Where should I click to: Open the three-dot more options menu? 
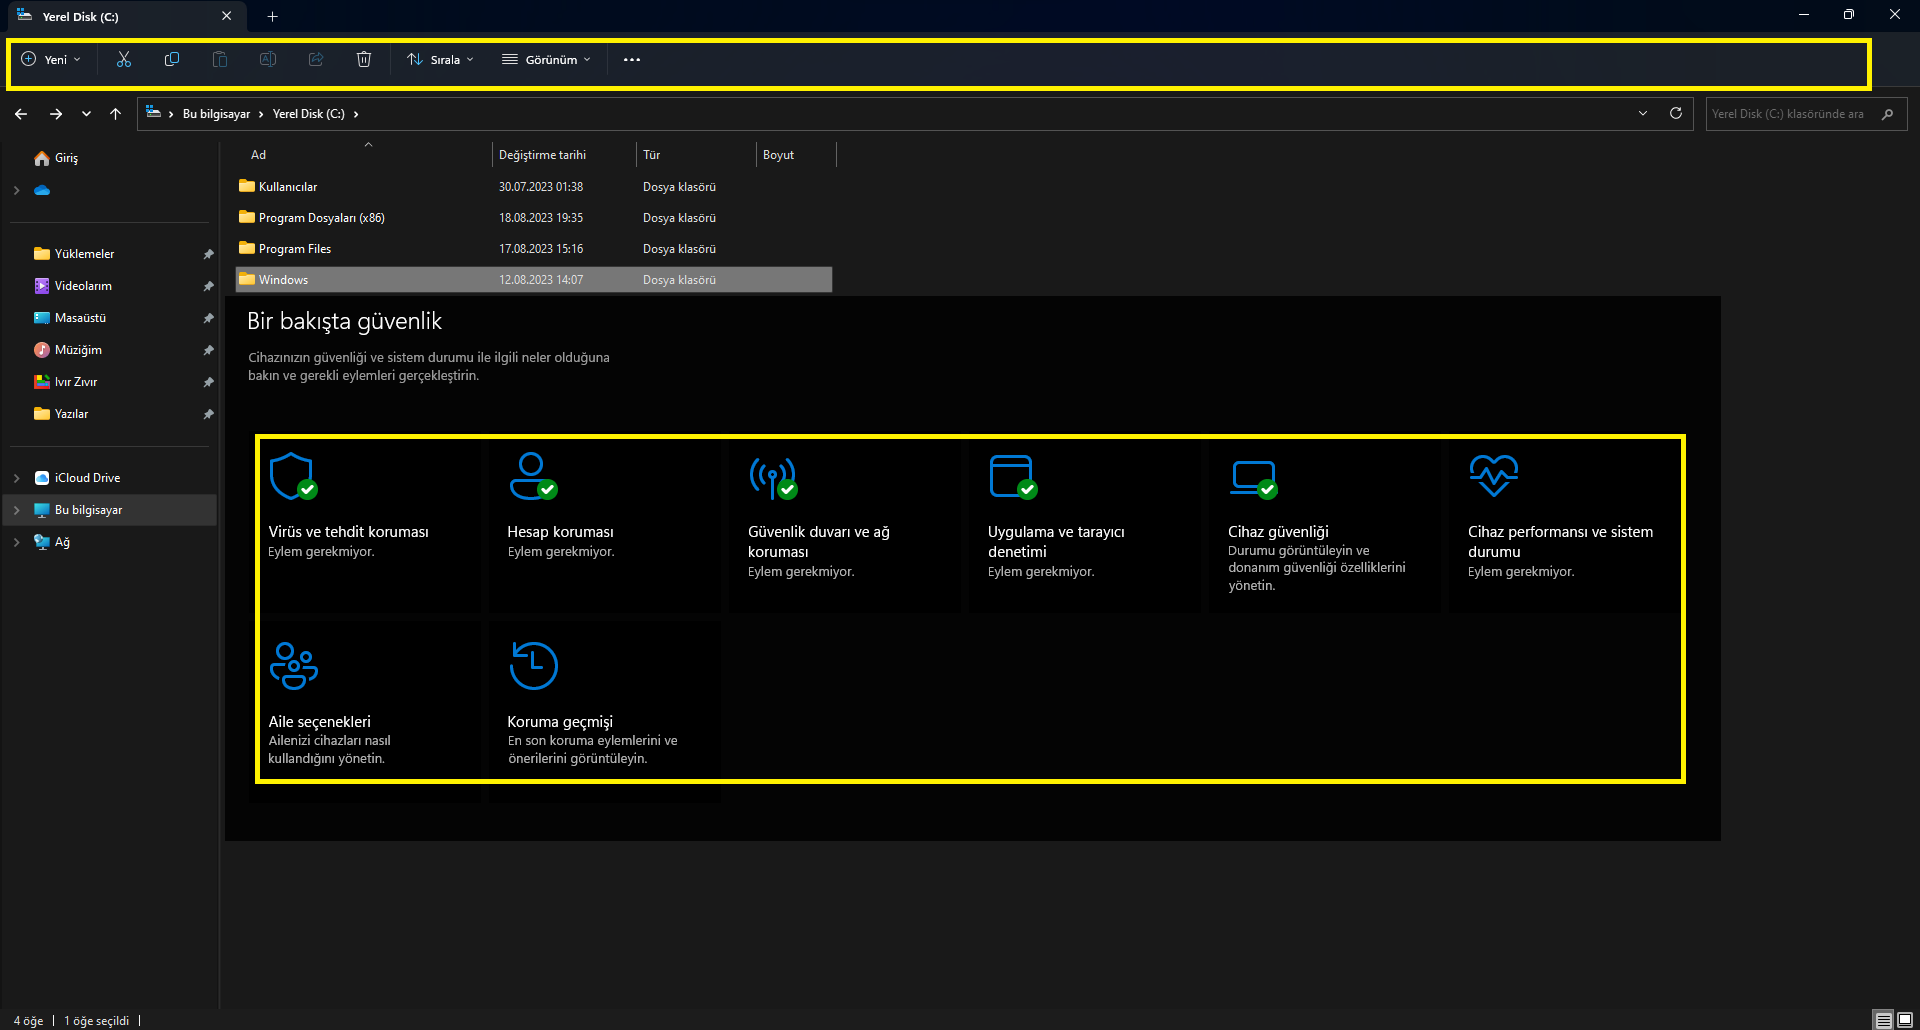632,60
